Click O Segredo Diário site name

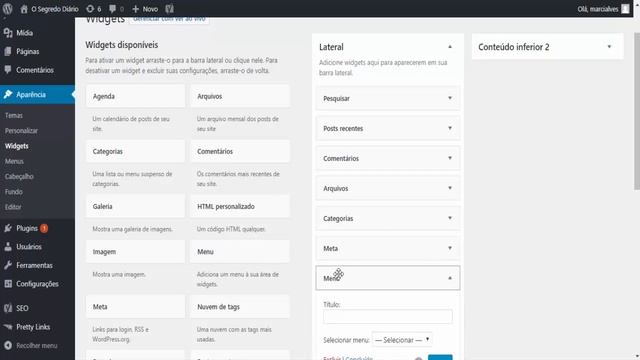click(x=55, y=9)
